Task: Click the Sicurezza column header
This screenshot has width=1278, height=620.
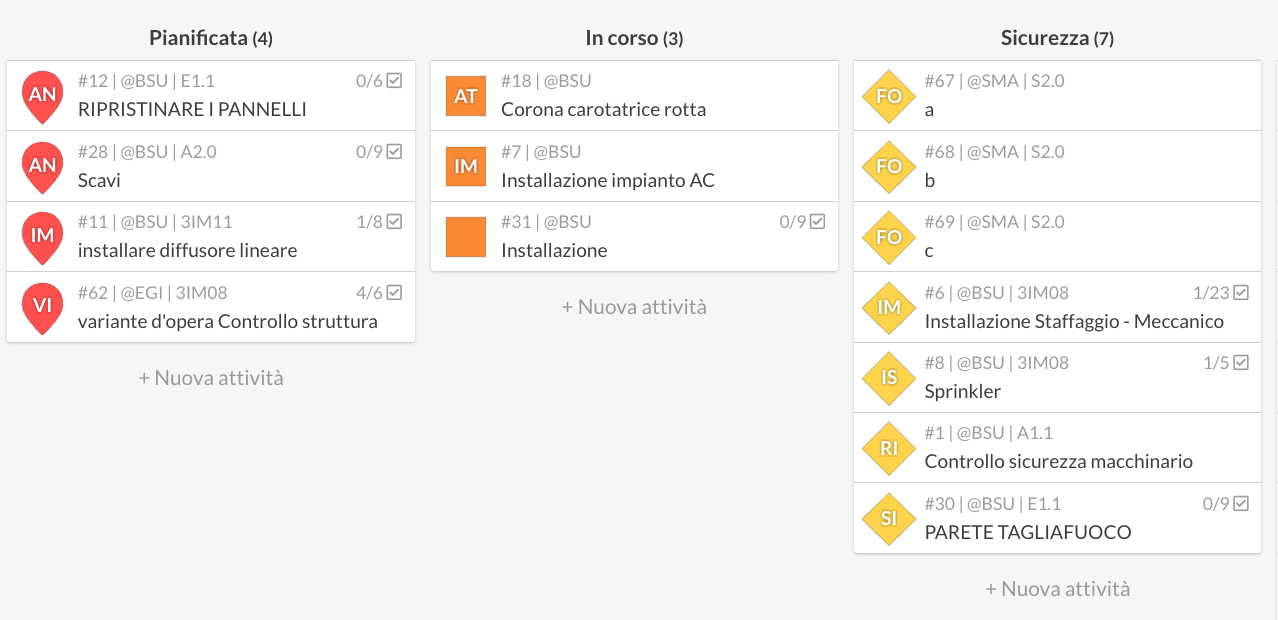Action: point(1057,38)
